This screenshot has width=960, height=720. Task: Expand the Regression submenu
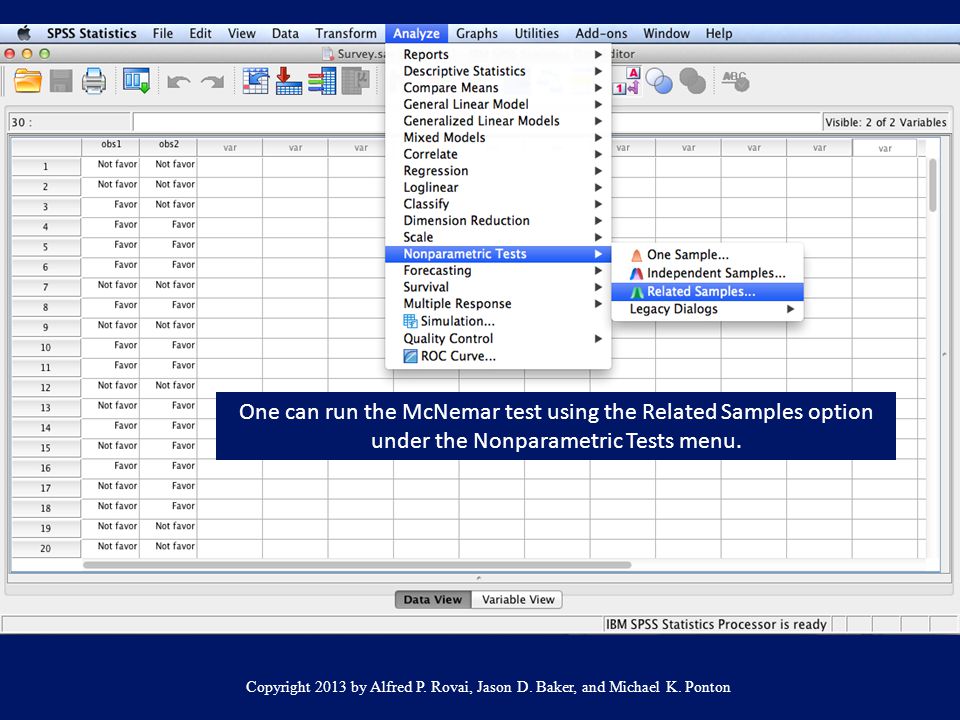click(x=498, y=171)
